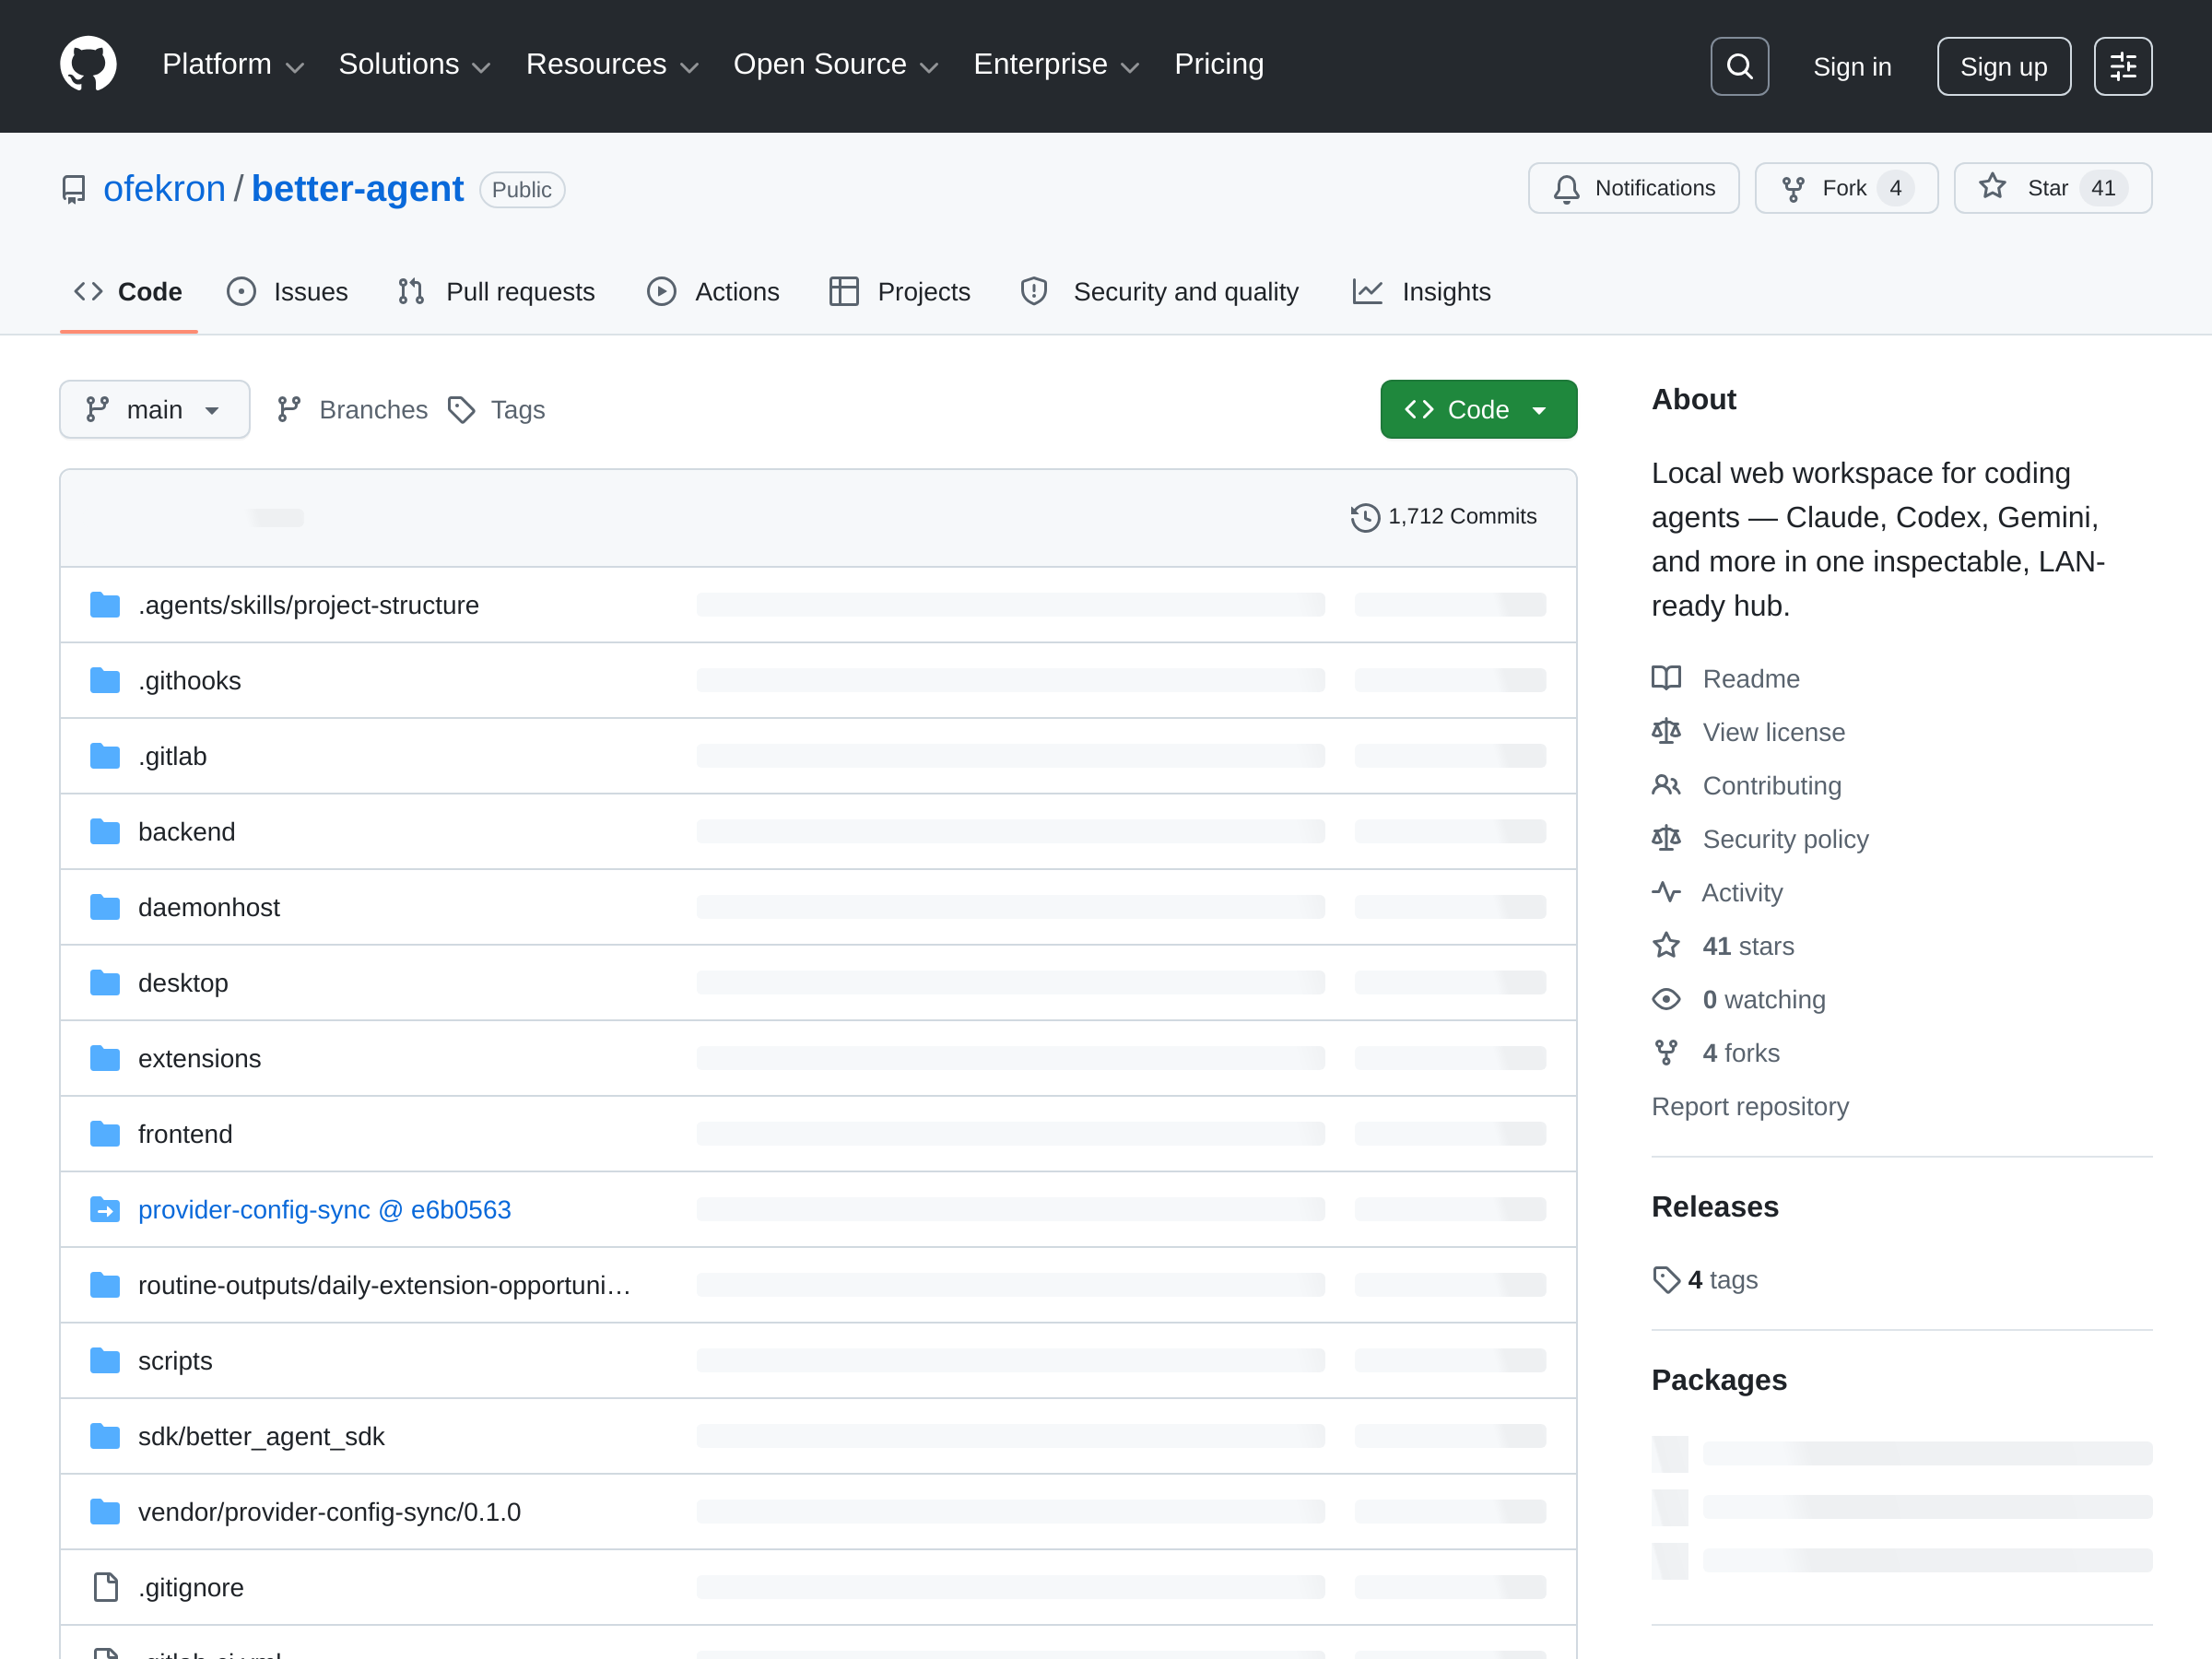Image resolution: width=2212 pixels, height=1659 pixels.
Task: Expand the Open Source menu
Action: click(x=836, y=65)
